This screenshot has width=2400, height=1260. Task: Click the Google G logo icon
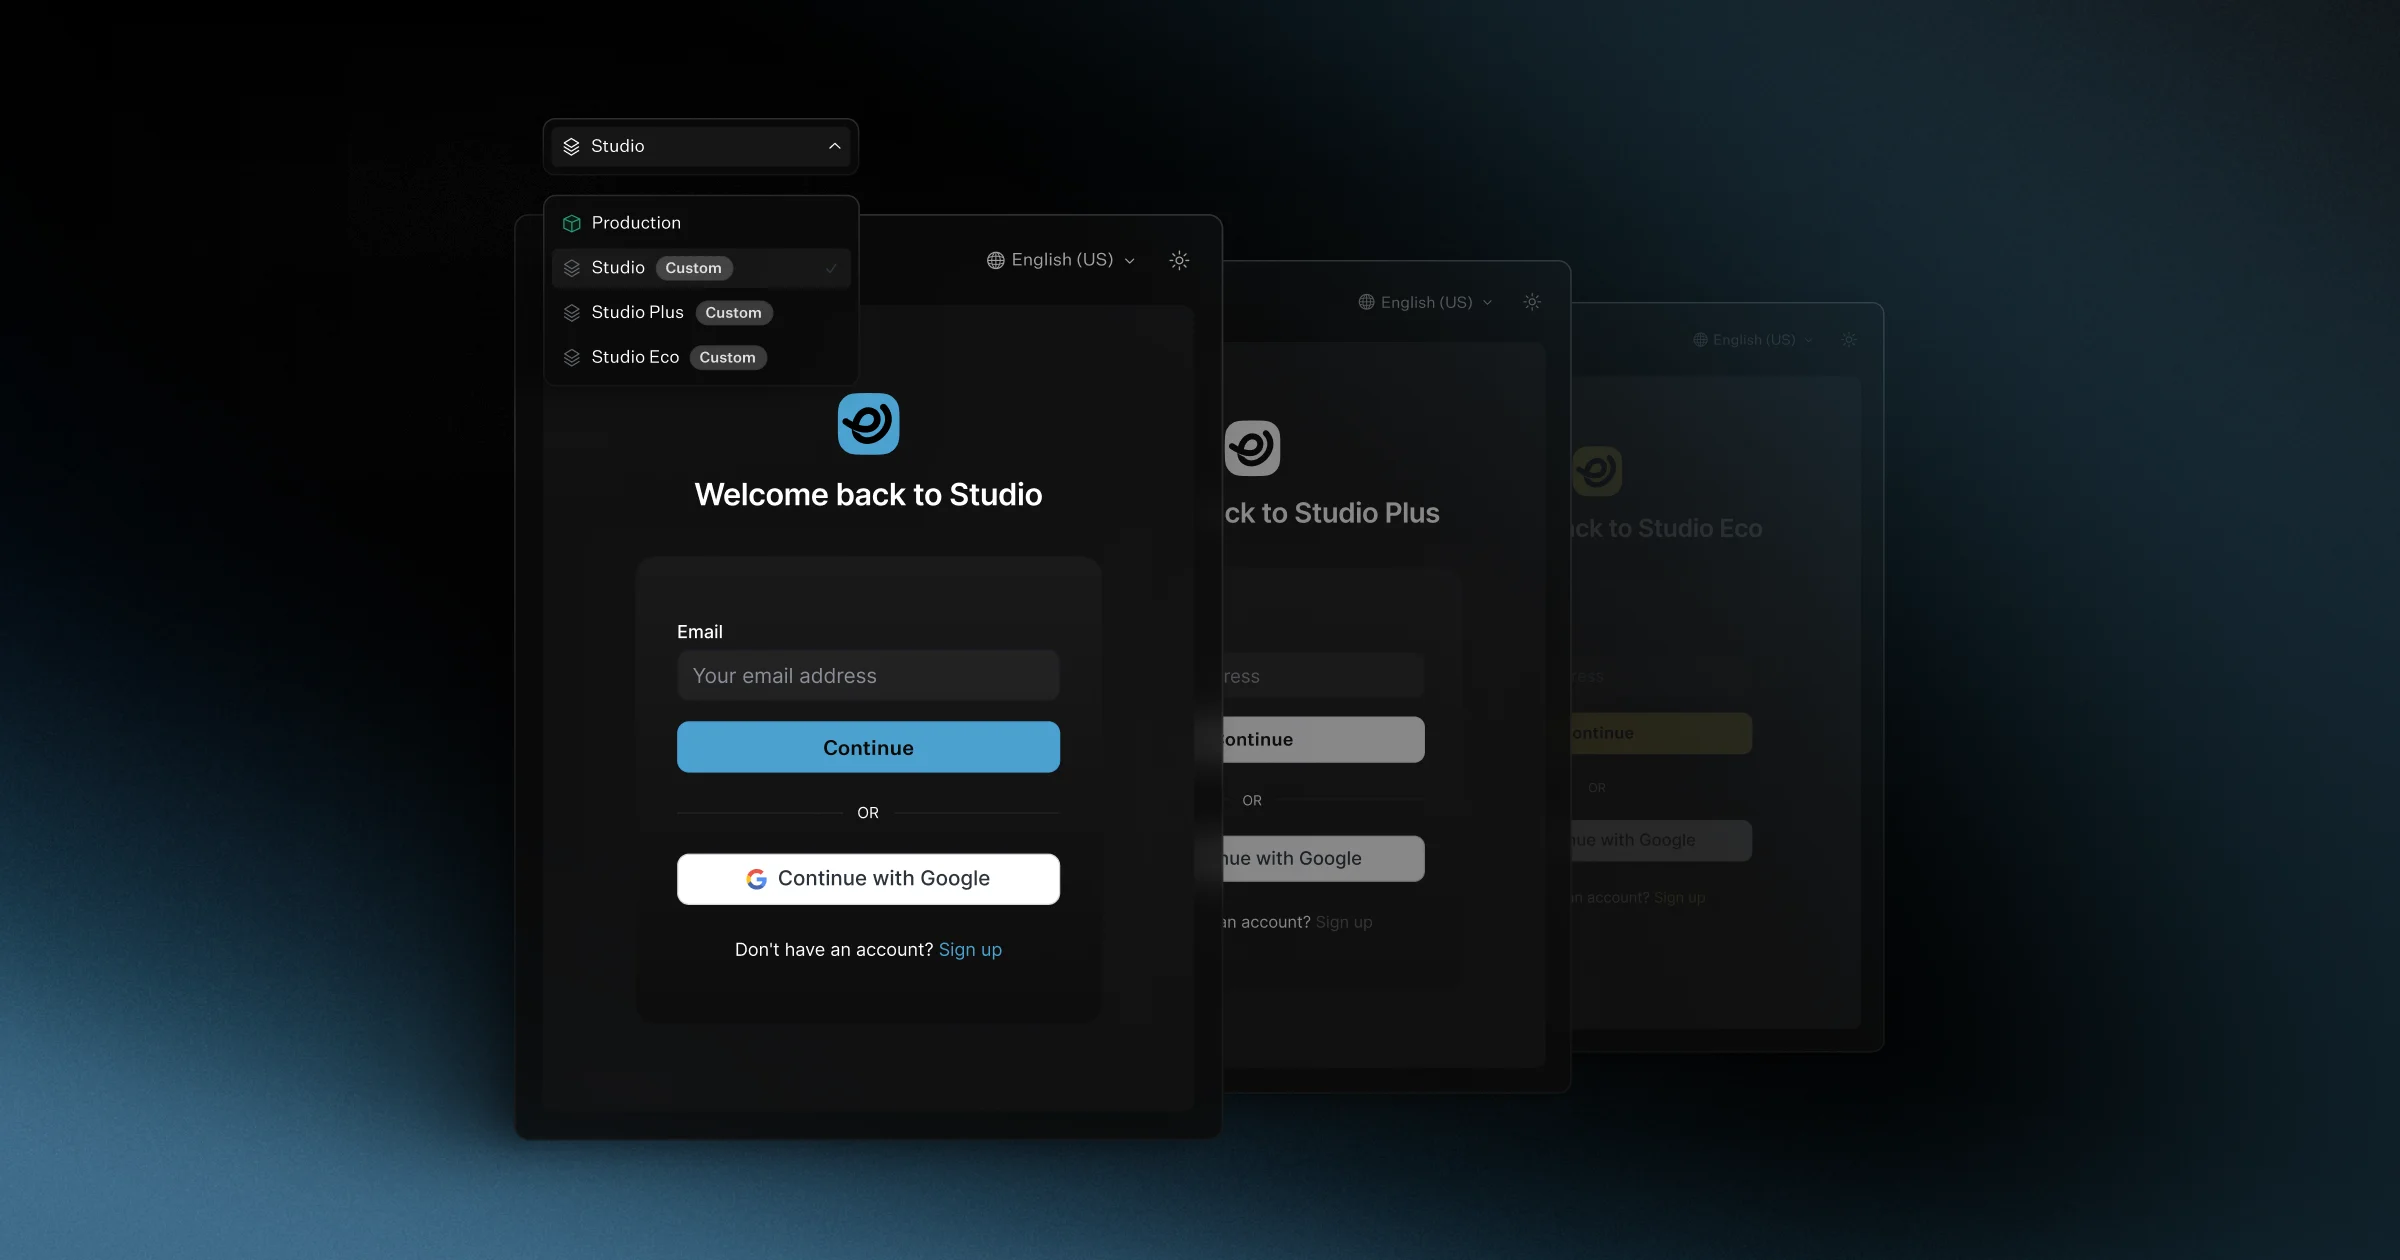pyautogui.click(x=756, y=879)
